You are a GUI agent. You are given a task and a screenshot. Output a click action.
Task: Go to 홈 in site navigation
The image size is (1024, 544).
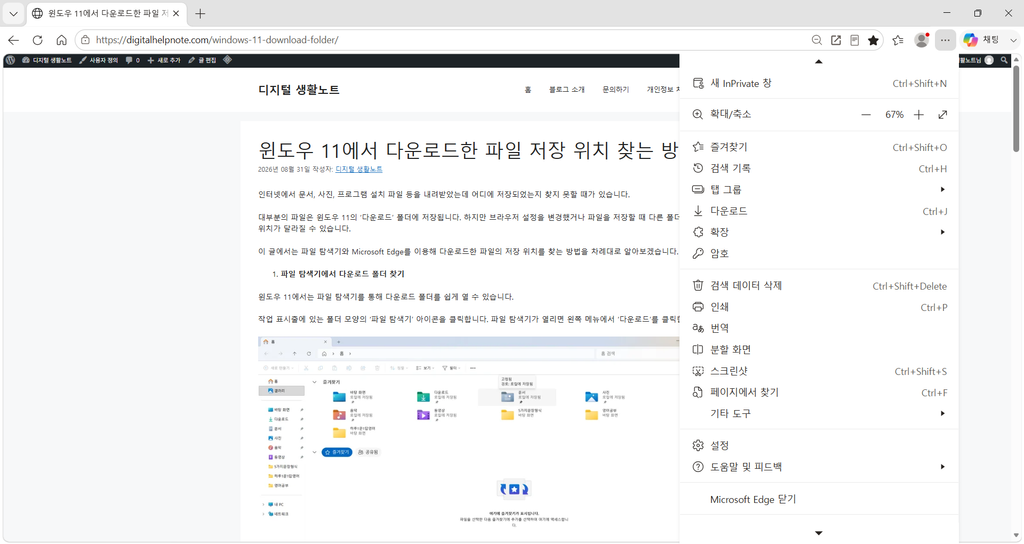528,89
